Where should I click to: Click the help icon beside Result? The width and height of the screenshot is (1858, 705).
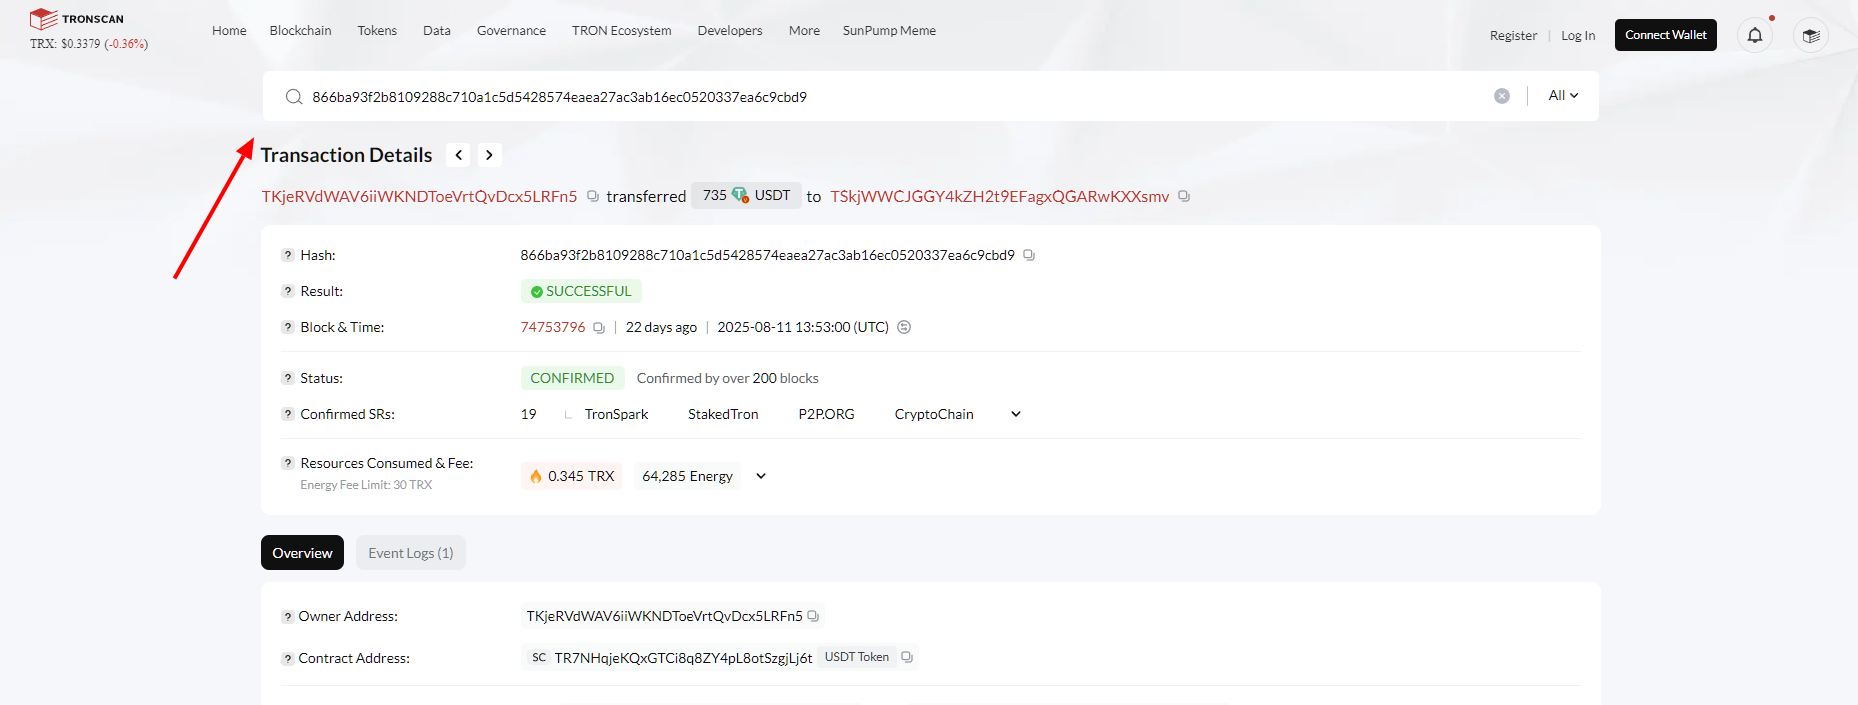[x=288, y=291]
